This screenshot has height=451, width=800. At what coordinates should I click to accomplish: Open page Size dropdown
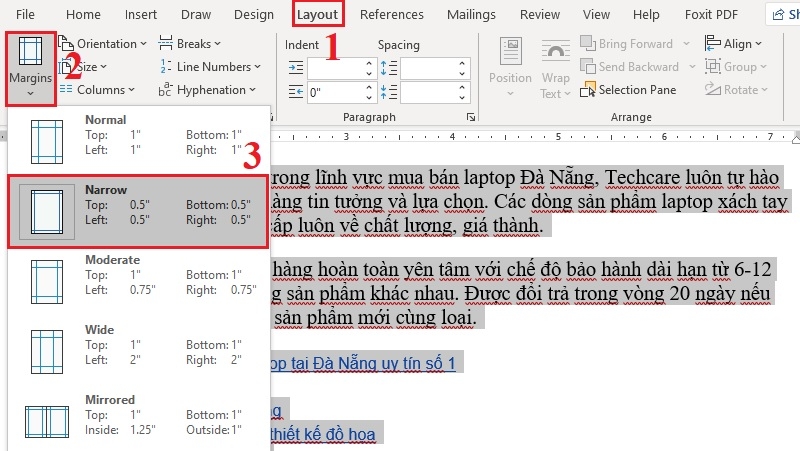(83, 67)
